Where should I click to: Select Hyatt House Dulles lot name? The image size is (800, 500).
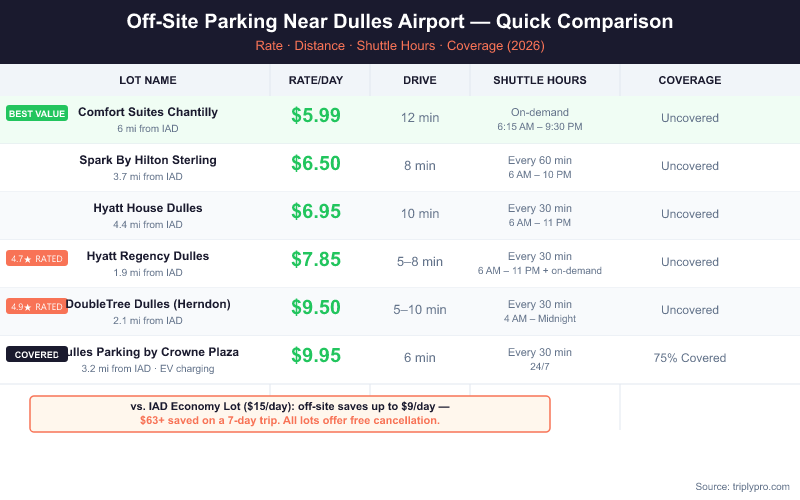(x=148, y=208)
